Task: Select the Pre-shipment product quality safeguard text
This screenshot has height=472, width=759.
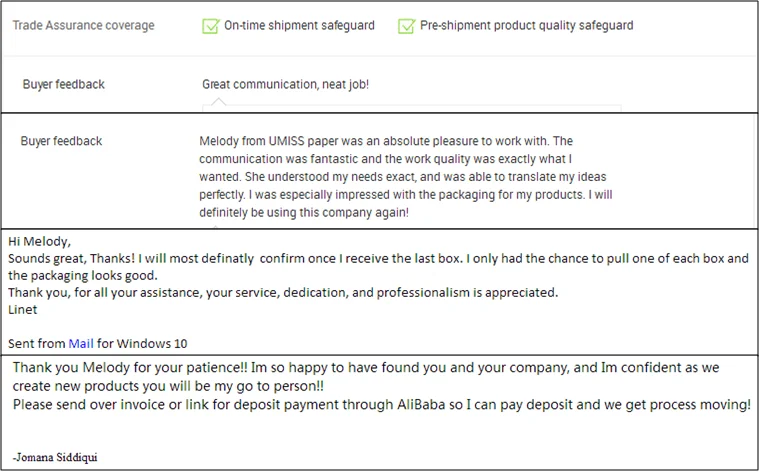Action: pos(527,26)
